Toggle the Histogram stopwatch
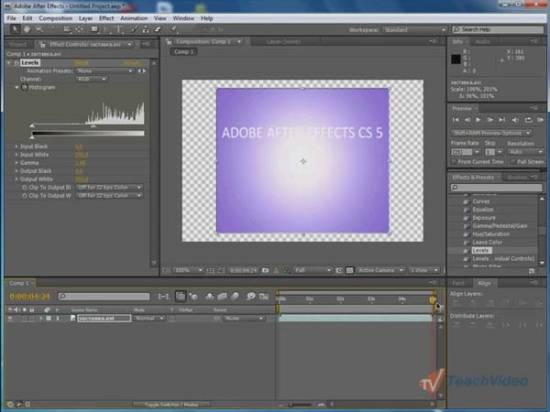Screen dimensions: 550x412 (24, 87)
